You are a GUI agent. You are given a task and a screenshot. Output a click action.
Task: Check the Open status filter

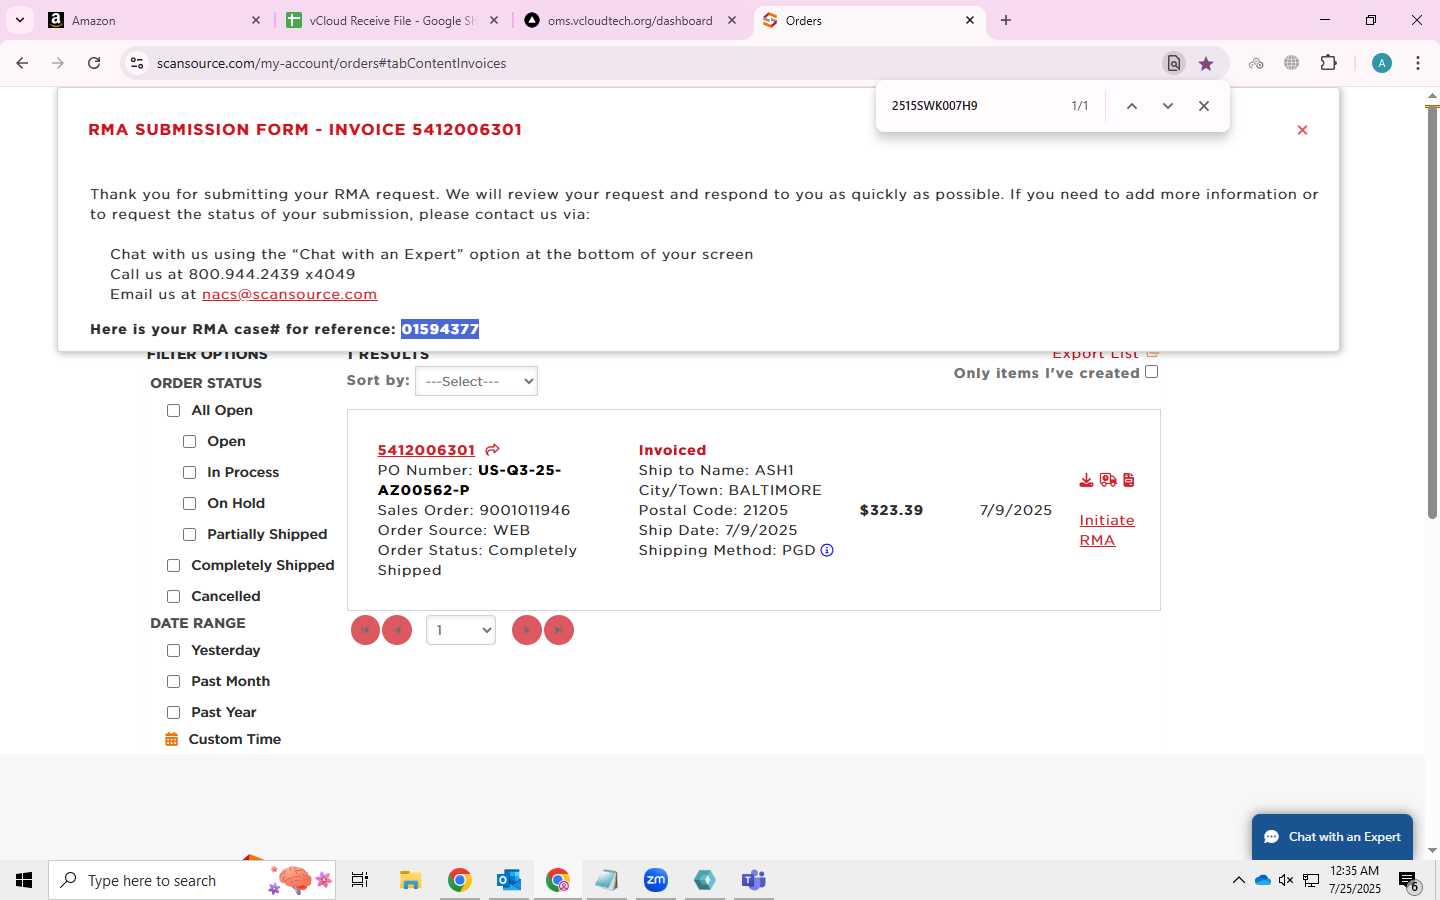pyautogui.click(x=190, y=441)
